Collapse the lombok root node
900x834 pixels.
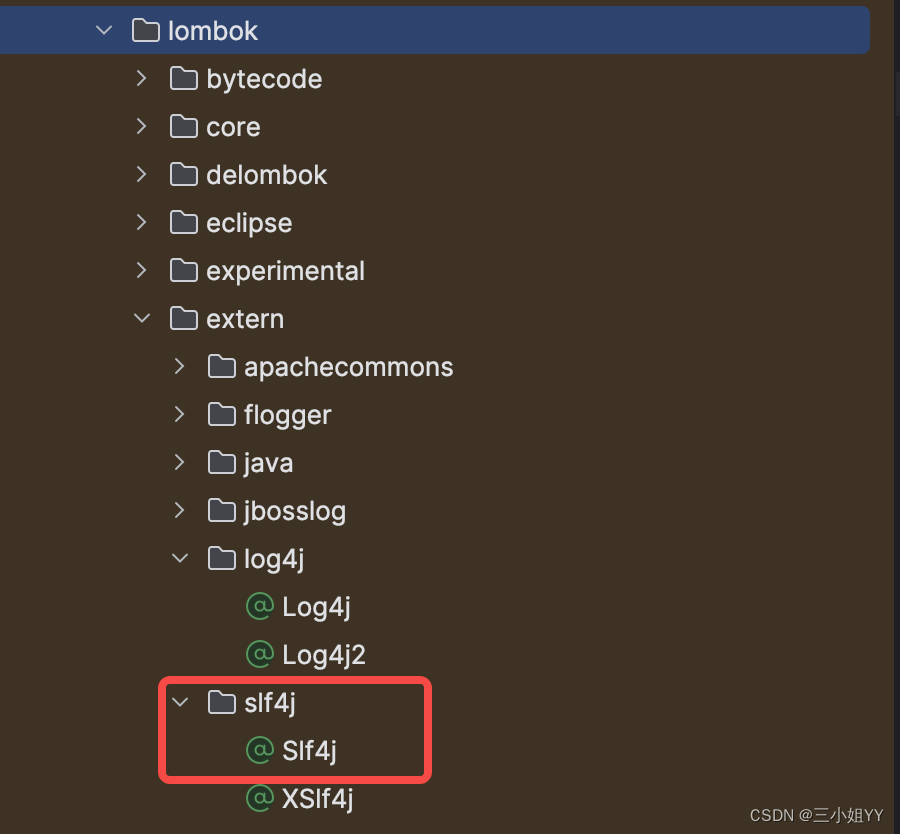point(103,30)
